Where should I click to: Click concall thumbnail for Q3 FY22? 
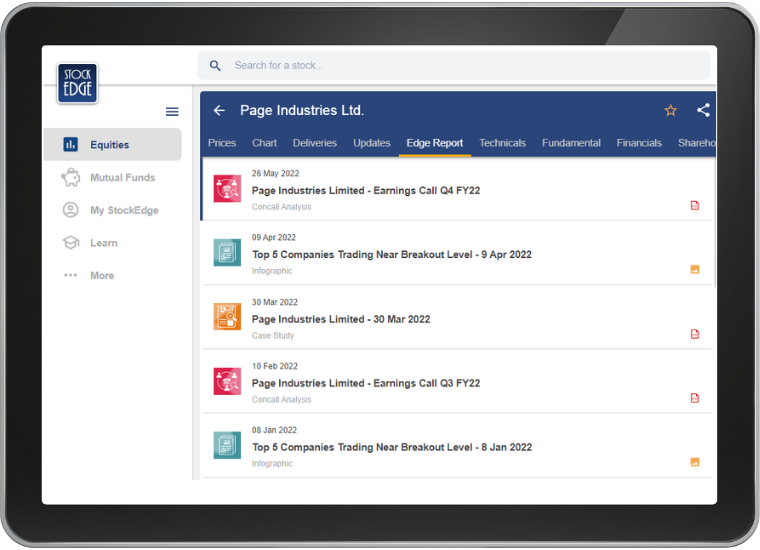click(x=227, y=381)
